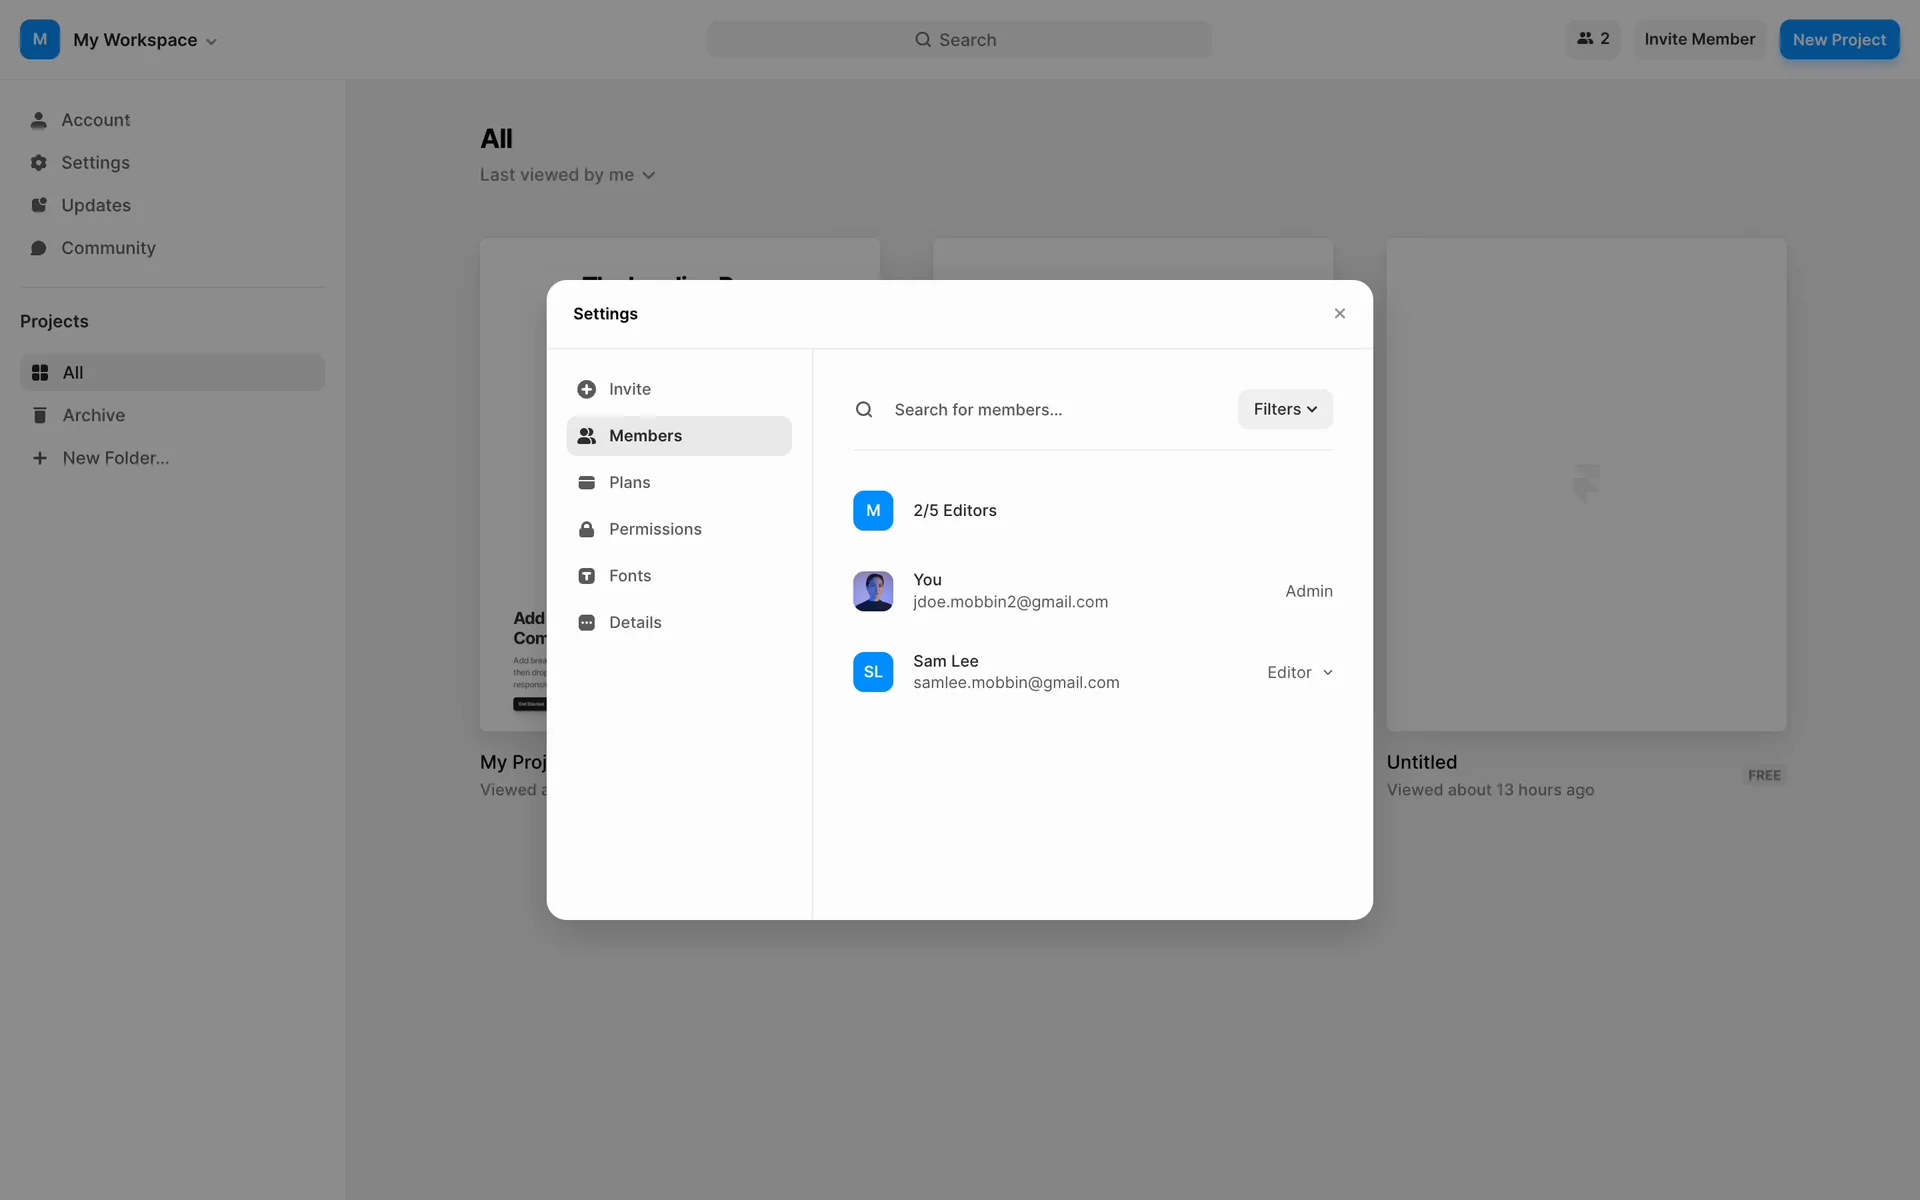Click the Details icon in Settings sidebar
Screen dimensions: 1920x1200
point(587,622)
